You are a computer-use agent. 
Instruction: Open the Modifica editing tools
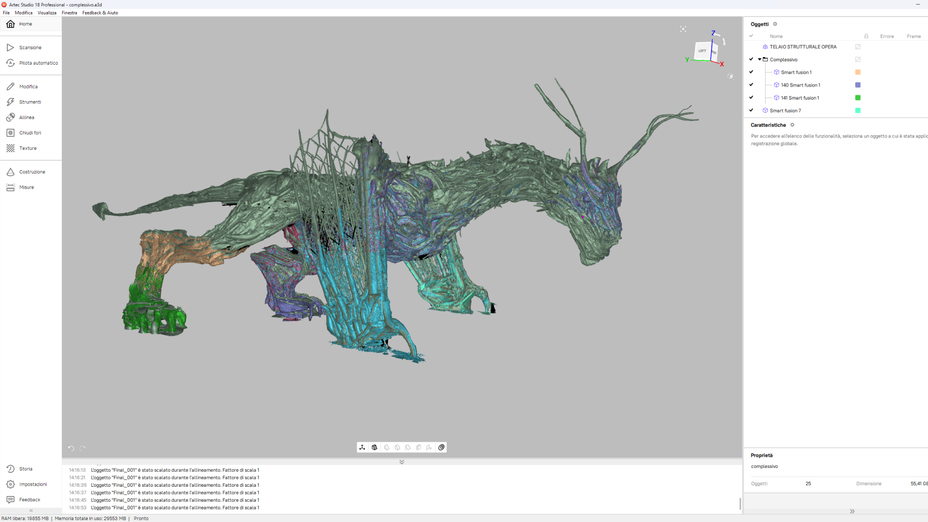pos(30,86)
